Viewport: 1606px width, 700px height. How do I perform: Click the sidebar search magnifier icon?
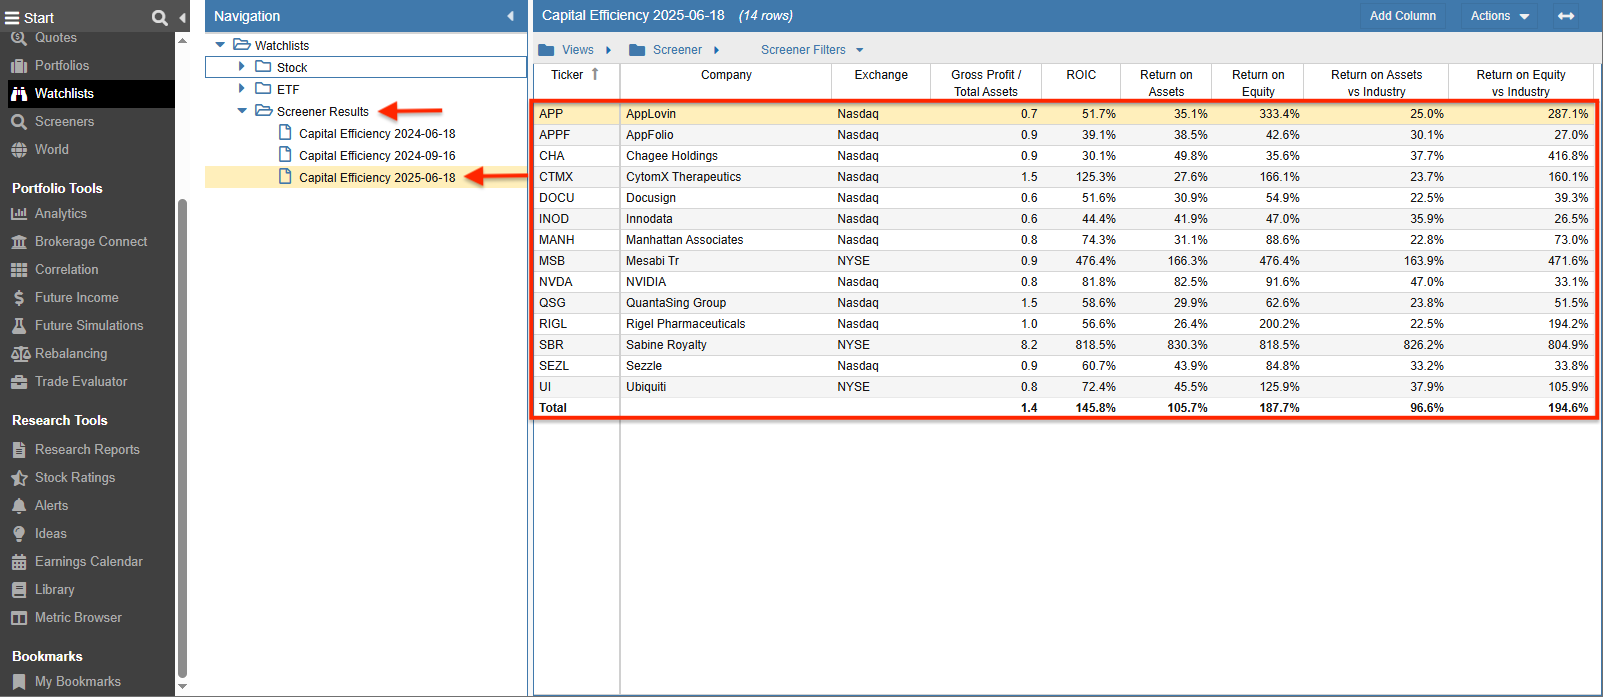coord(160,17)
